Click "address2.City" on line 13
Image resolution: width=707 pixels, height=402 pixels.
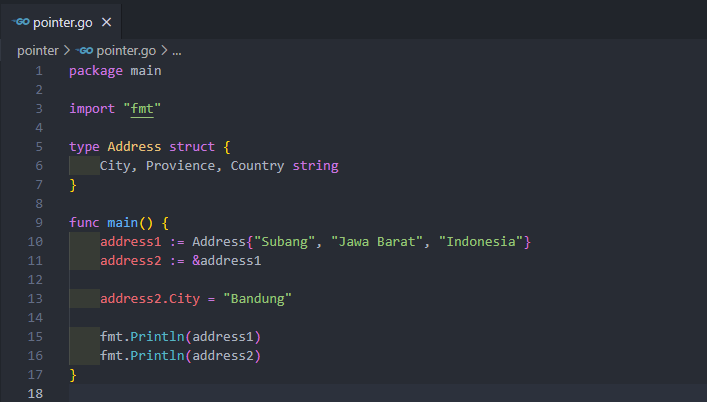click(x=150, y=298)
